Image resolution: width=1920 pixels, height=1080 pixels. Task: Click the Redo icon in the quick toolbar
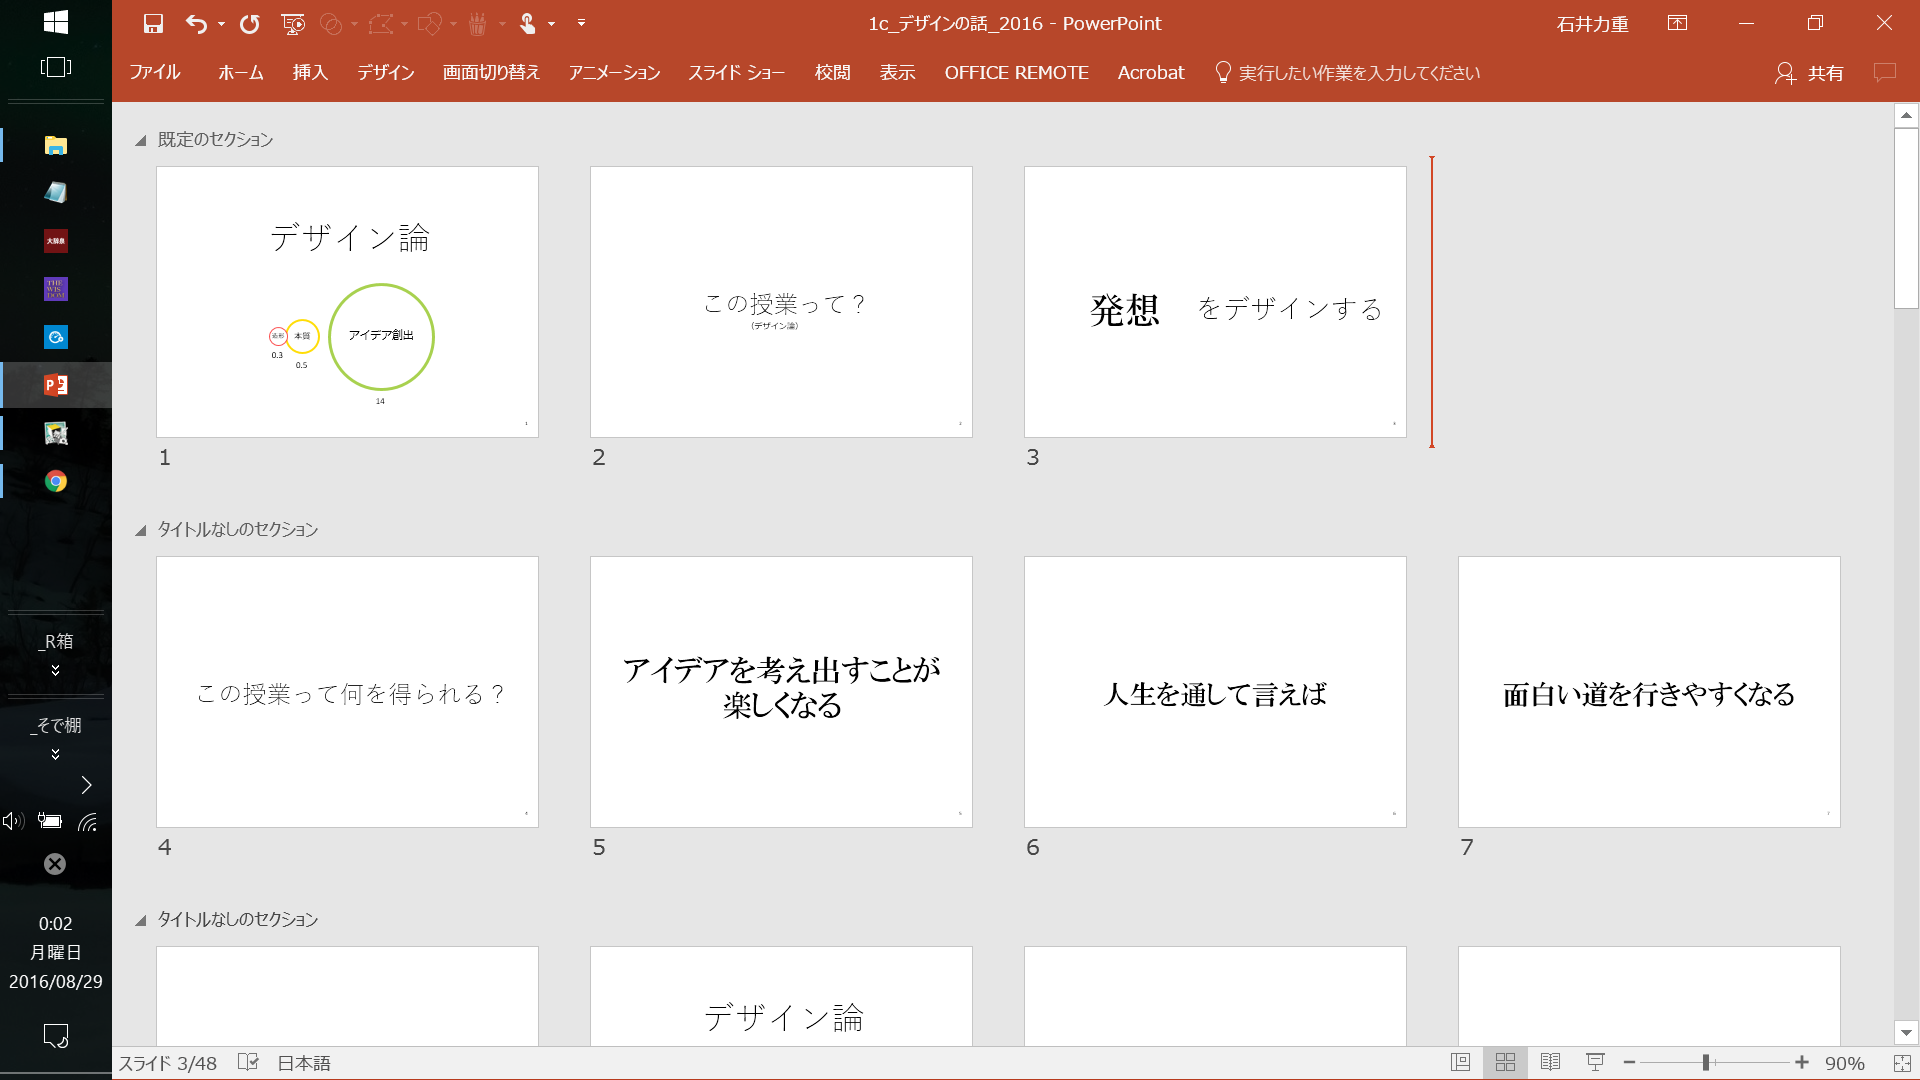[250, 23]
